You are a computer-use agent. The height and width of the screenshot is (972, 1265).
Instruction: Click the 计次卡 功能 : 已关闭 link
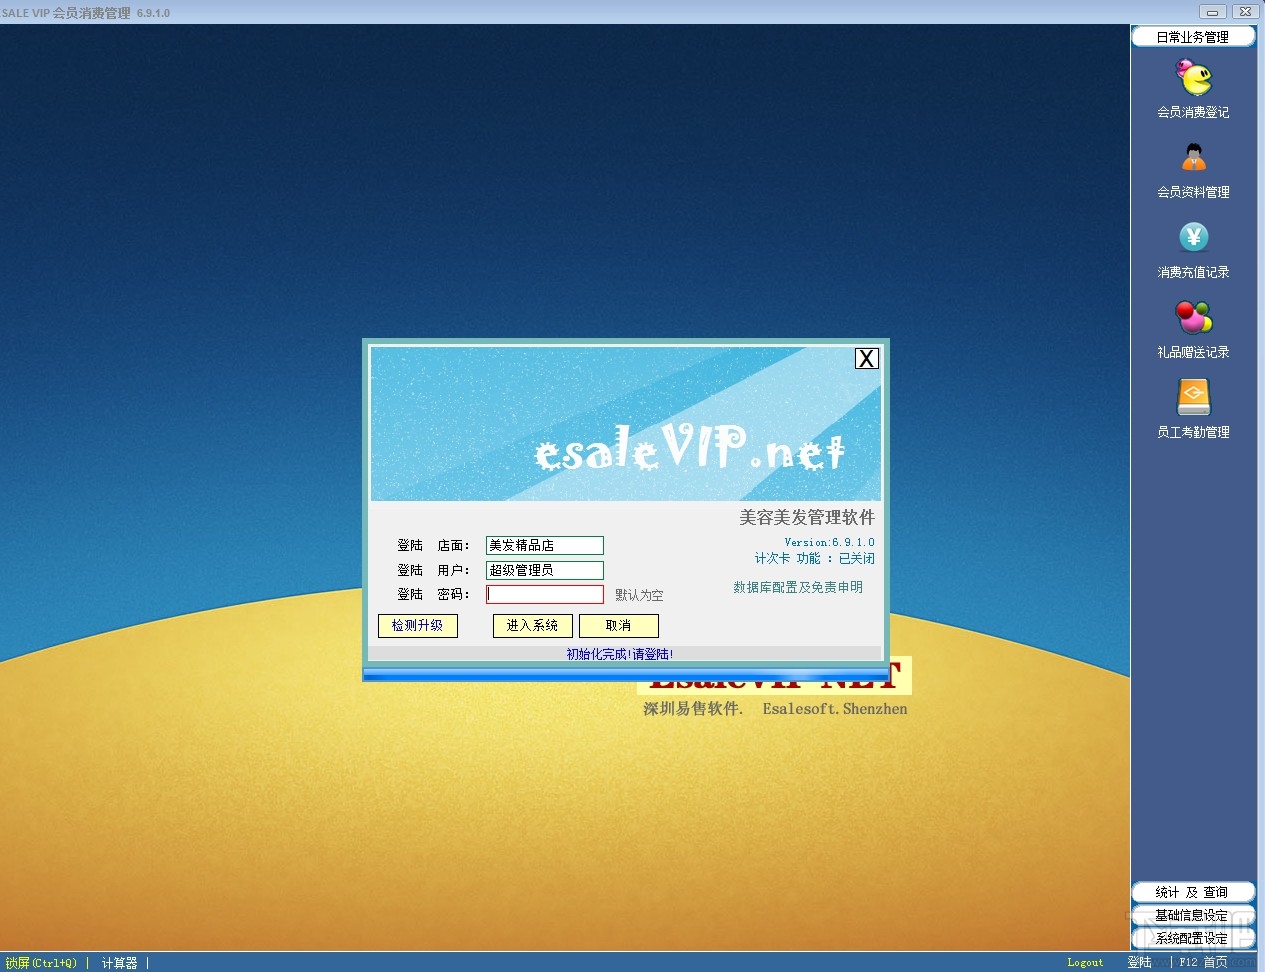point(814,558)
